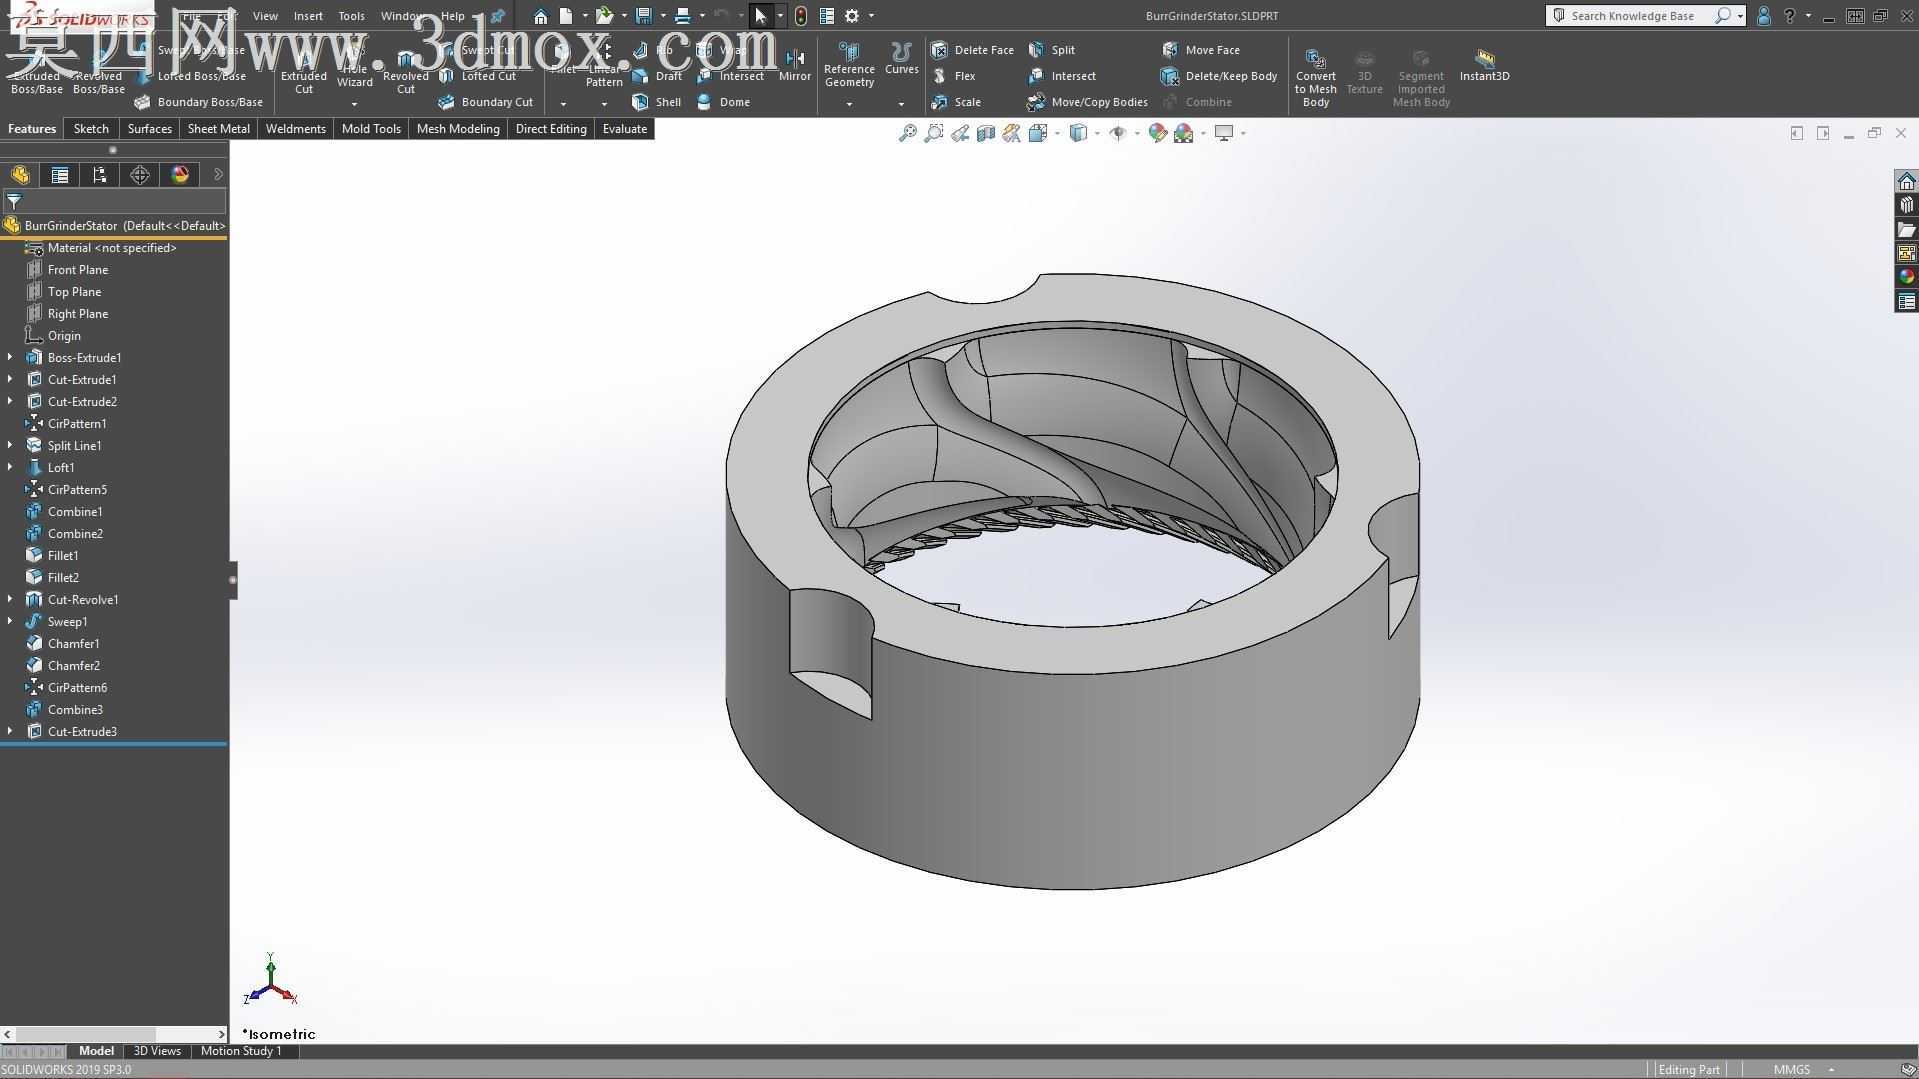Open the View menu
This screenshot has height=1079, width=1919.
(265, 16)
